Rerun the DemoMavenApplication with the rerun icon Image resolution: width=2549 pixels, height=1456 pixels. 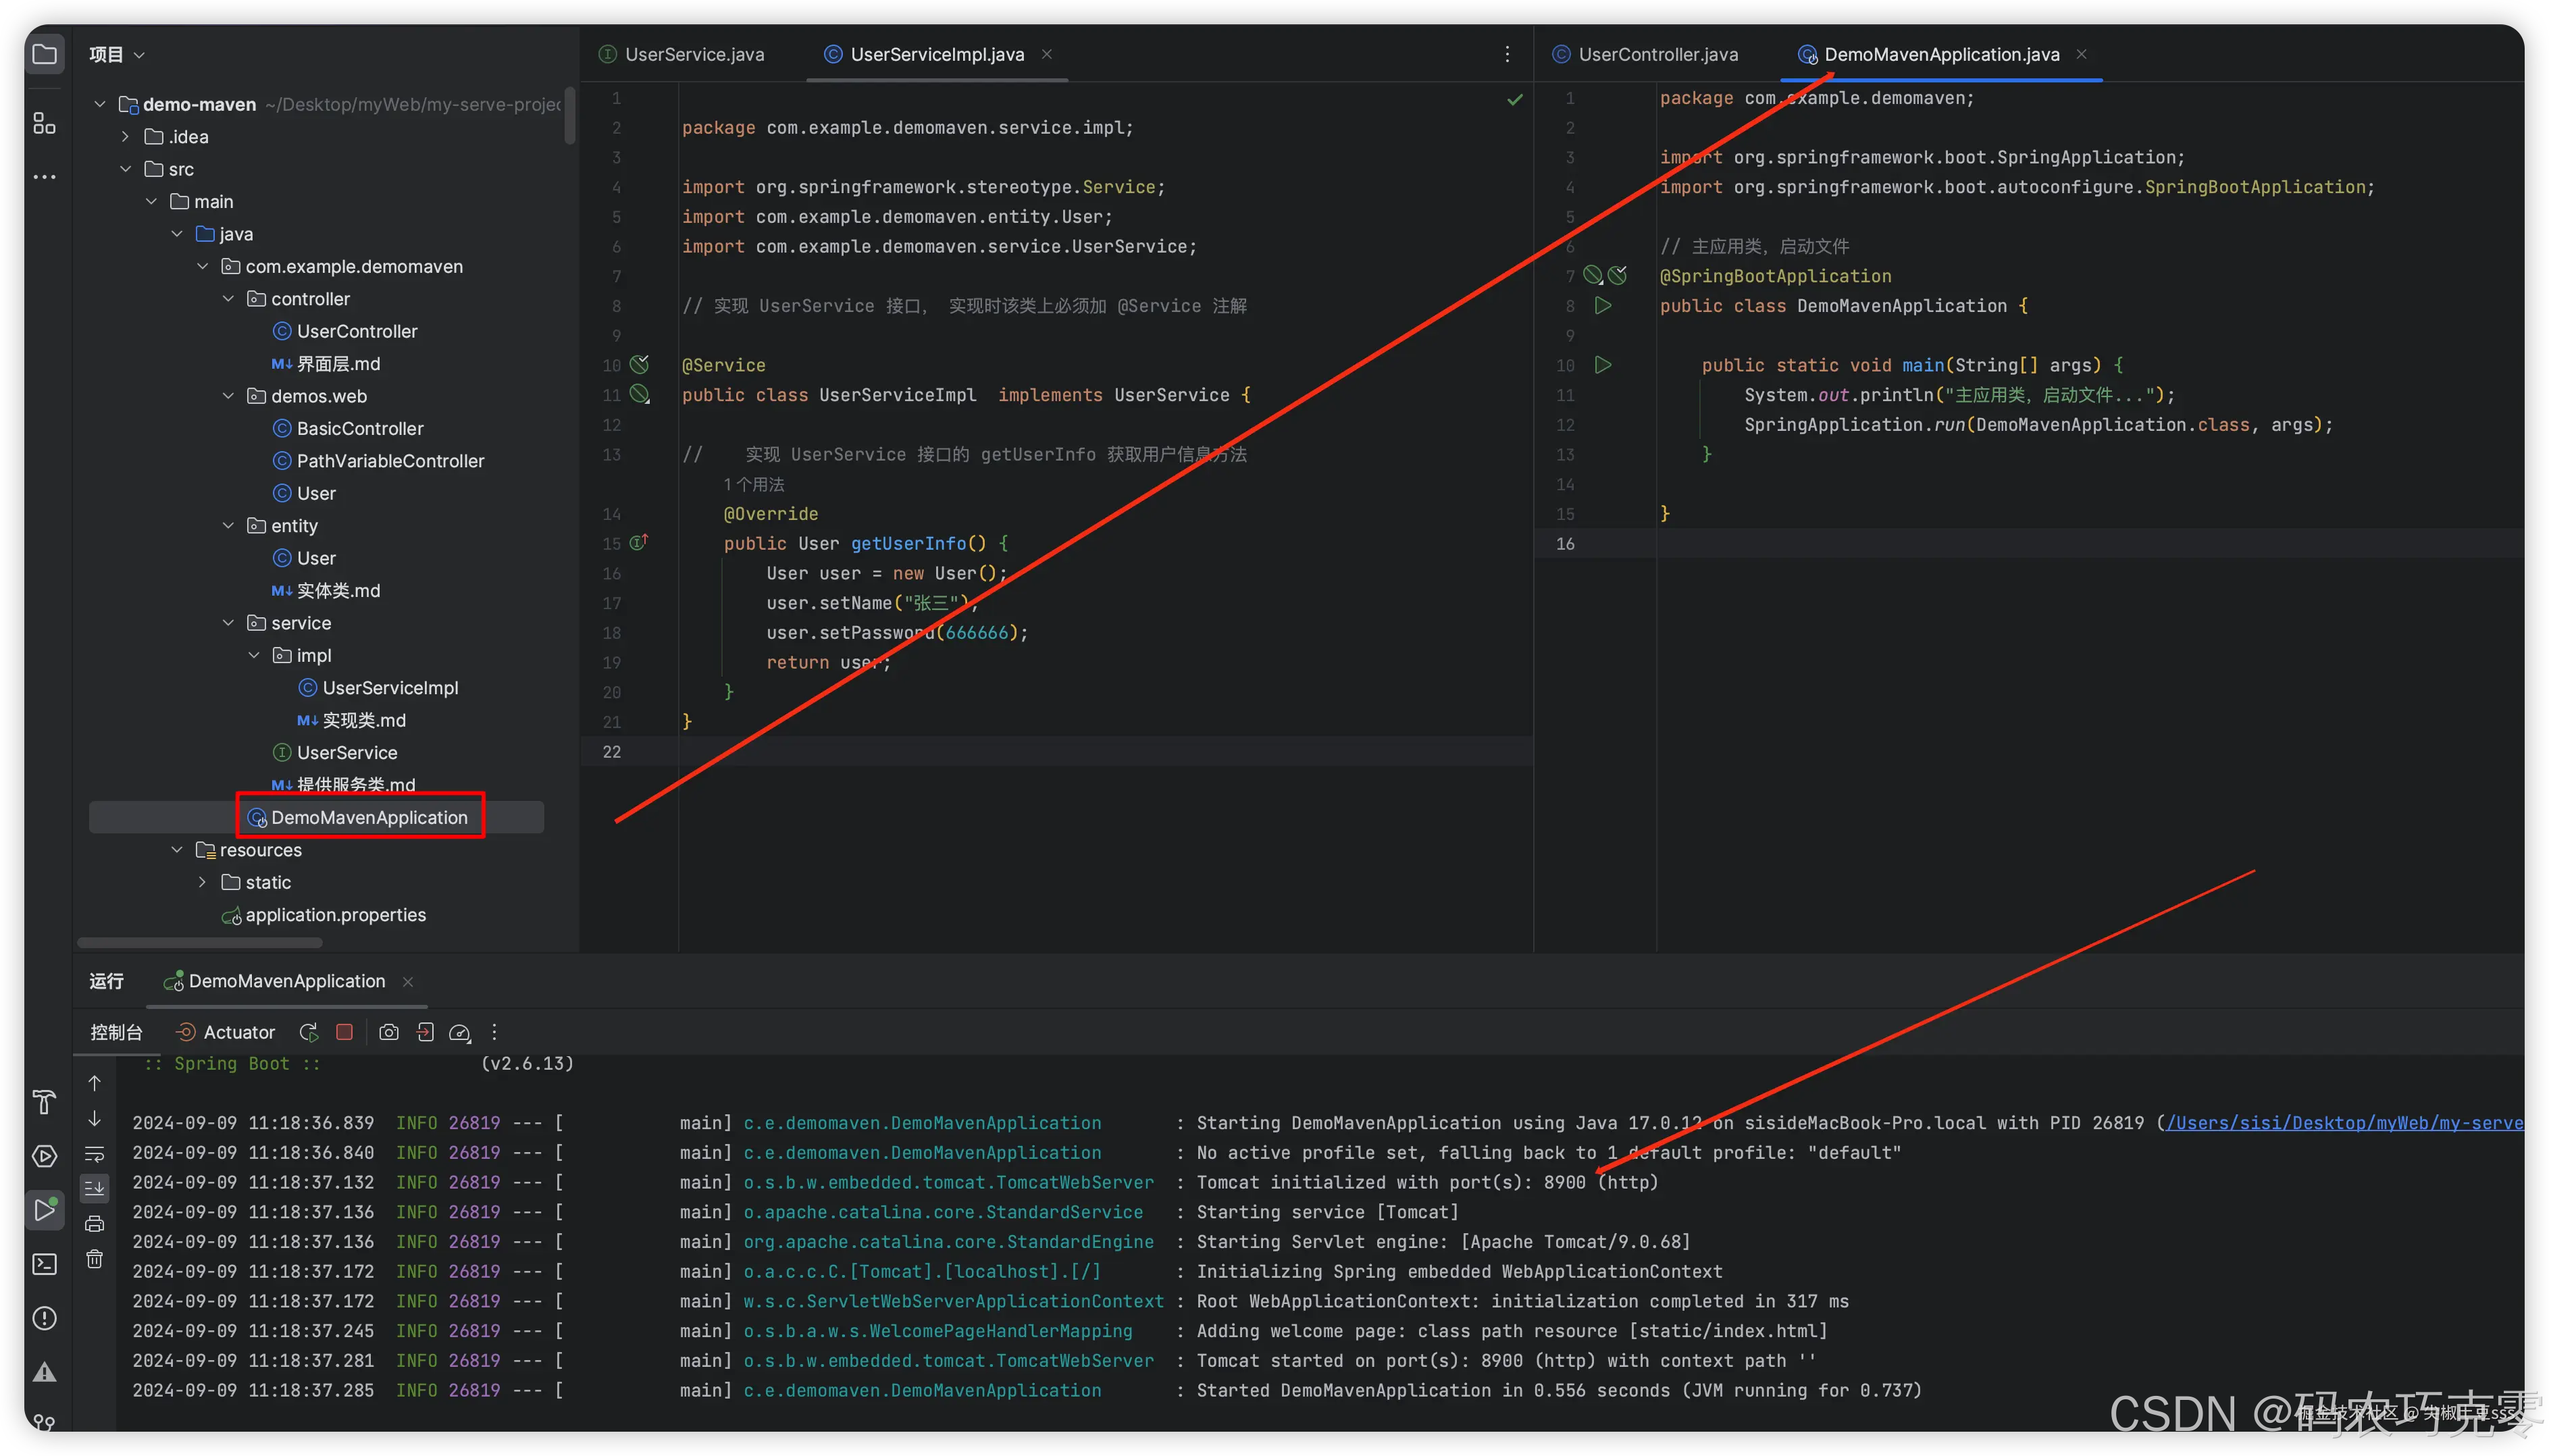(x=309, y=1032)
